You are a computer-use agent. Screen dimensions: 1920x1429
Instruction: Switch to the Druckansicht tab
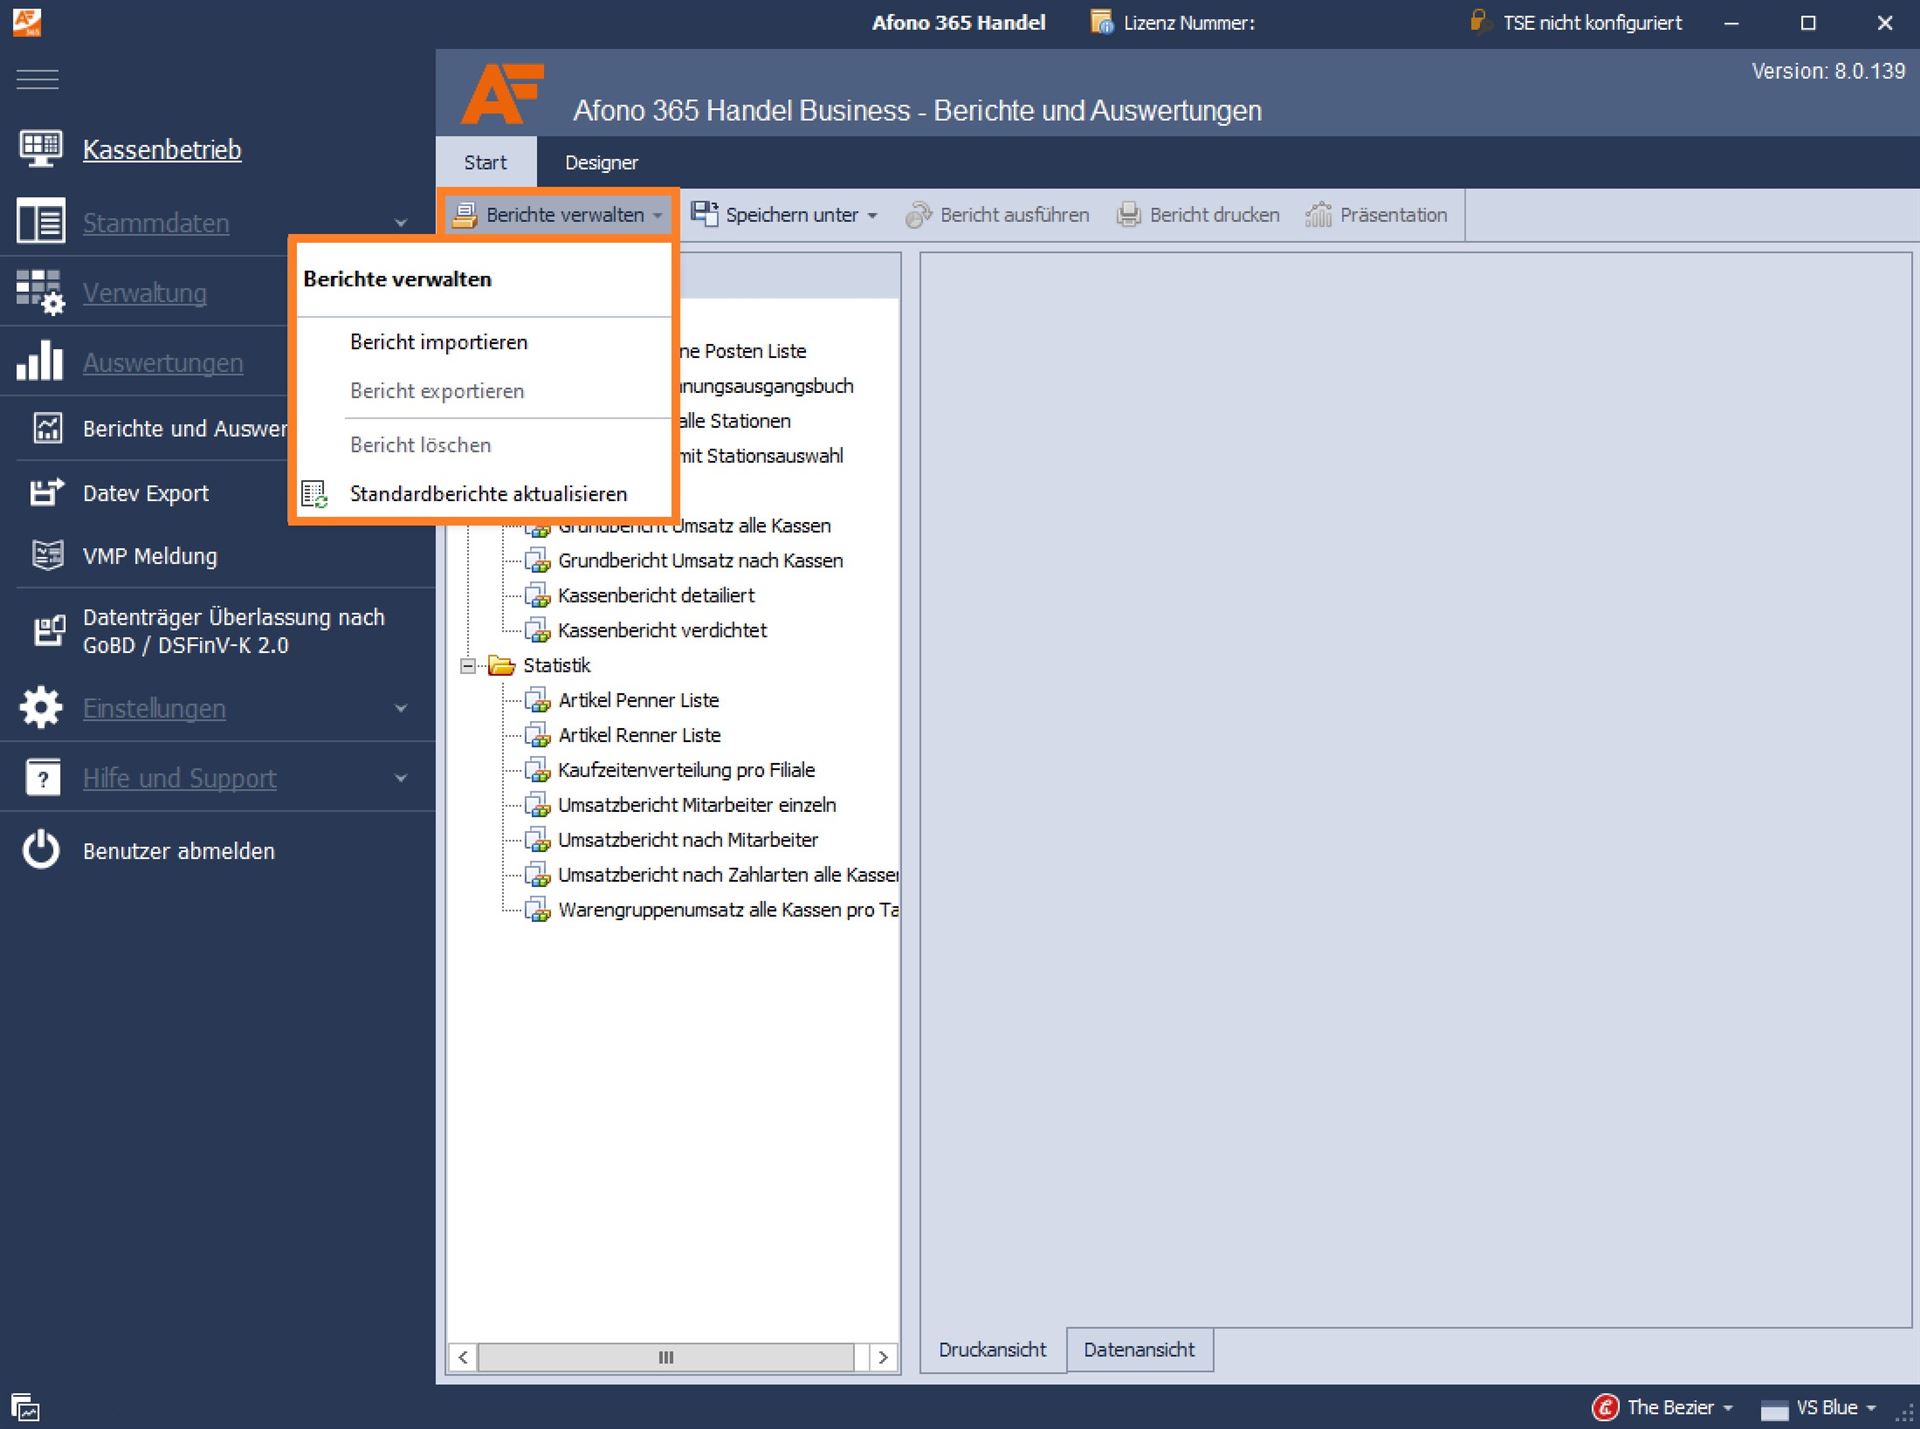point(992,1350)
